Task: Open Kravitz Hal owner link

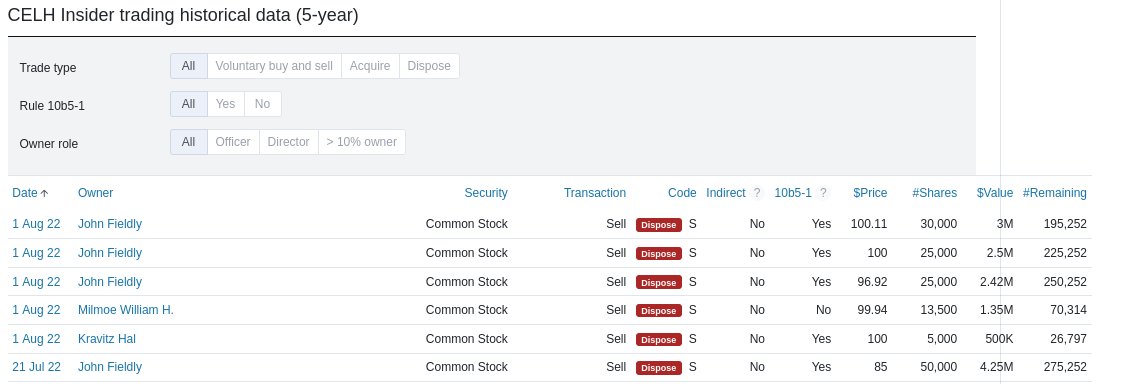Action: coord(107,339)
